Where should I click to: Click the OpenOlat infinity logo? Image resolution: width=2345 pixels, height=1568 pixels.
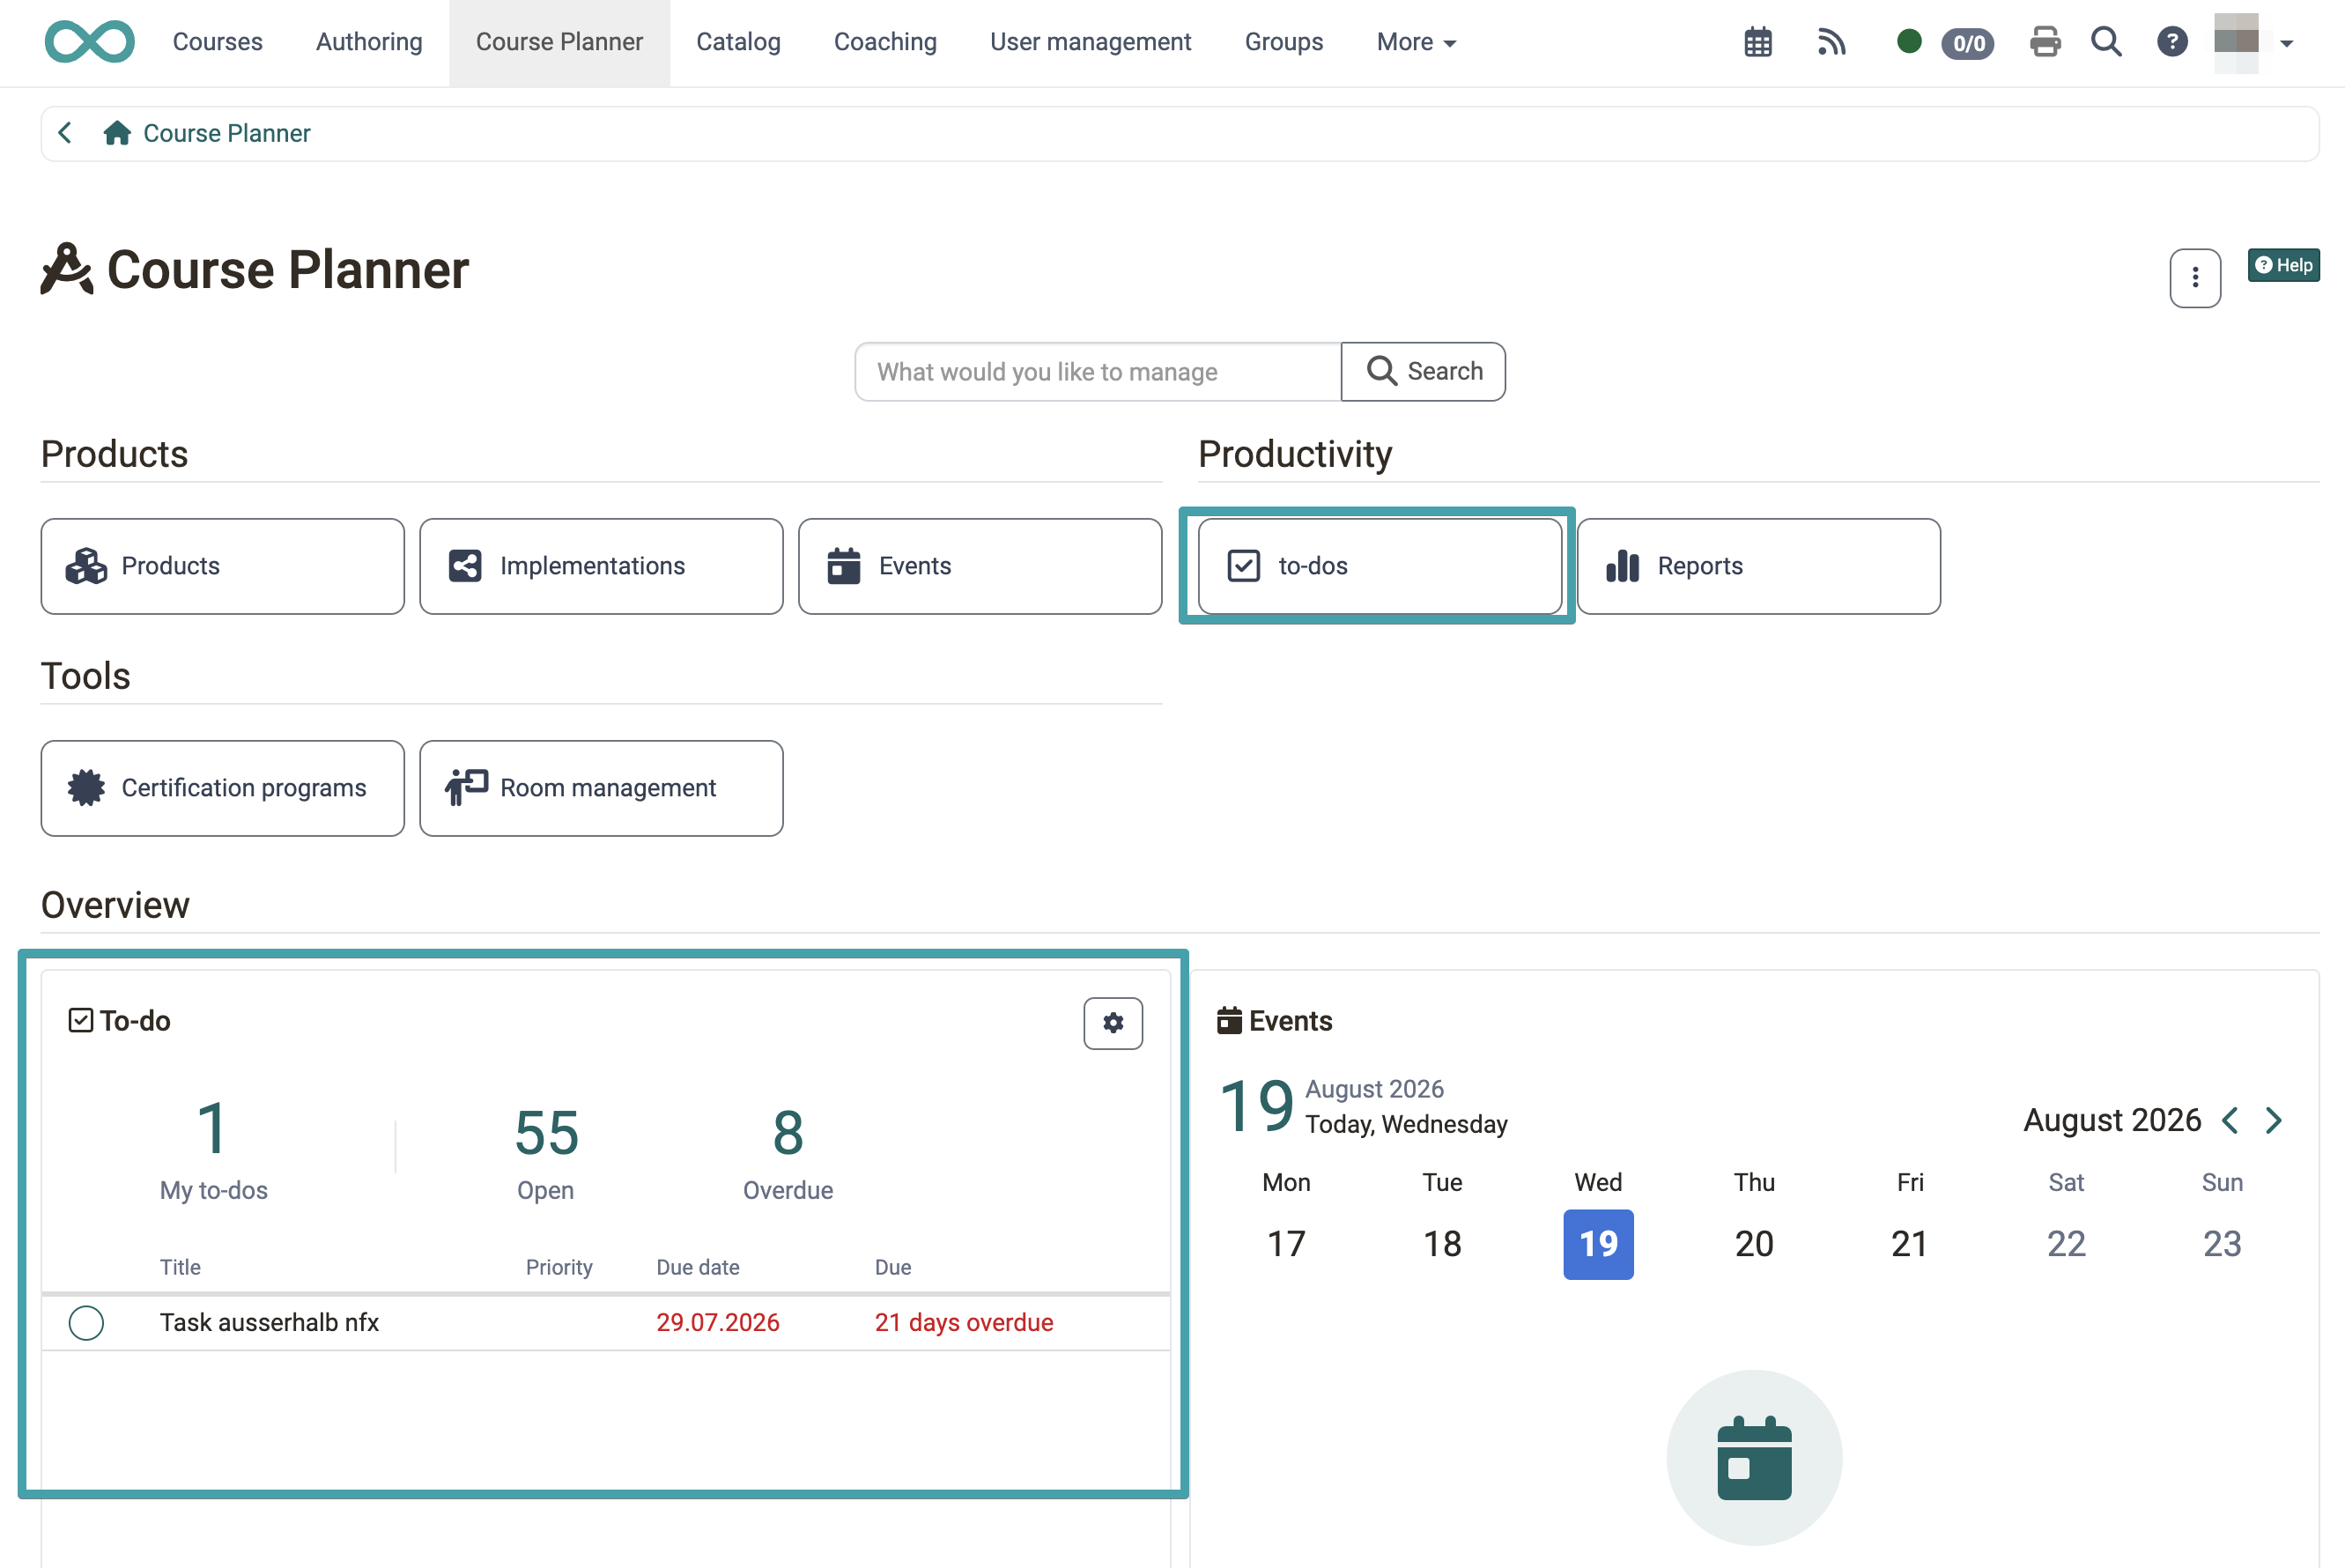(x=90, y=42)
